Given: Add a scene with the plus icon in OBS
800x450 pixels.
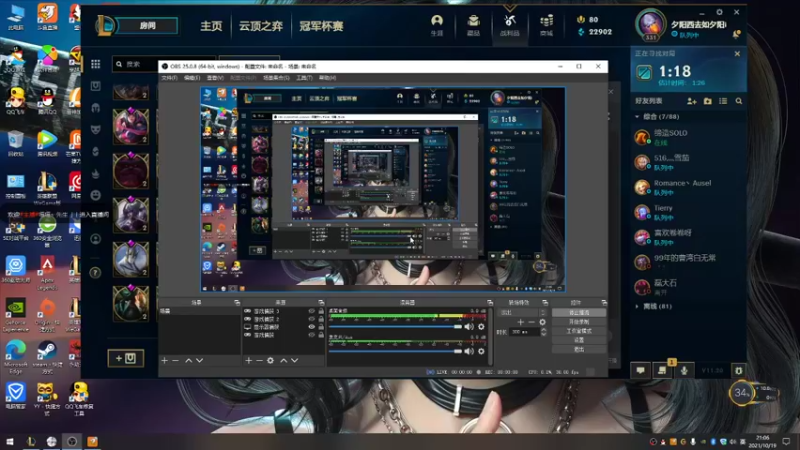Looking at the screenshot, I should tap(164, 360).
